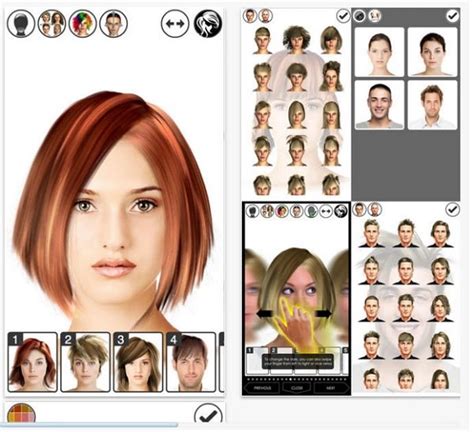Tap black logo icon in tutorial screen toolbar

pos(341,211)
